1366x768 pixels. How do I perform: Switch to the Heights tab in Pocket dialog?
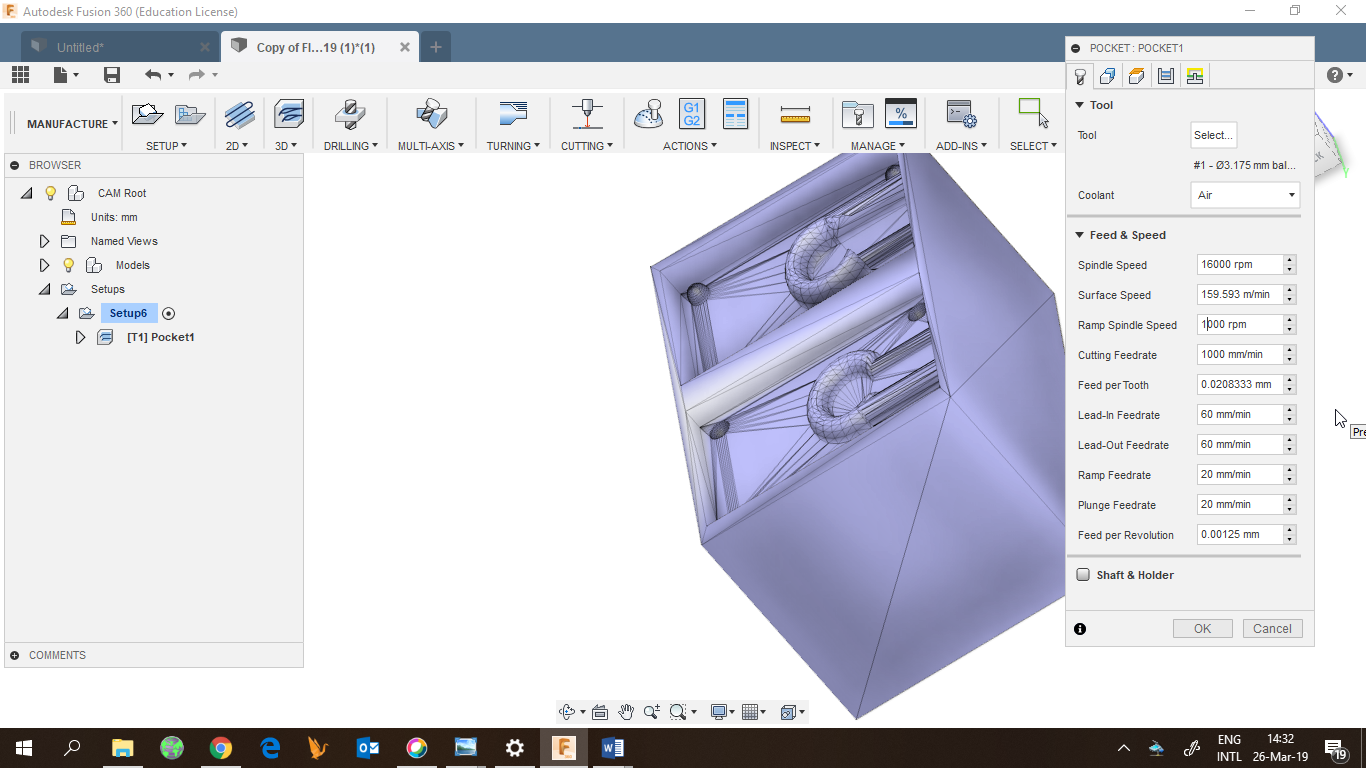pos(1136,76)
